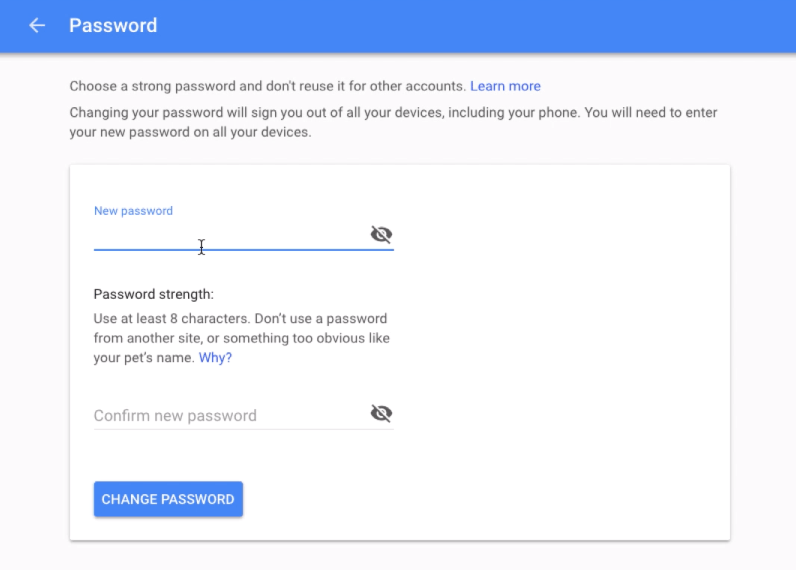The image size is (796, 570).
Task: Click the back arrow in the header
Action: pyautogui.click(x=37, y=25)
